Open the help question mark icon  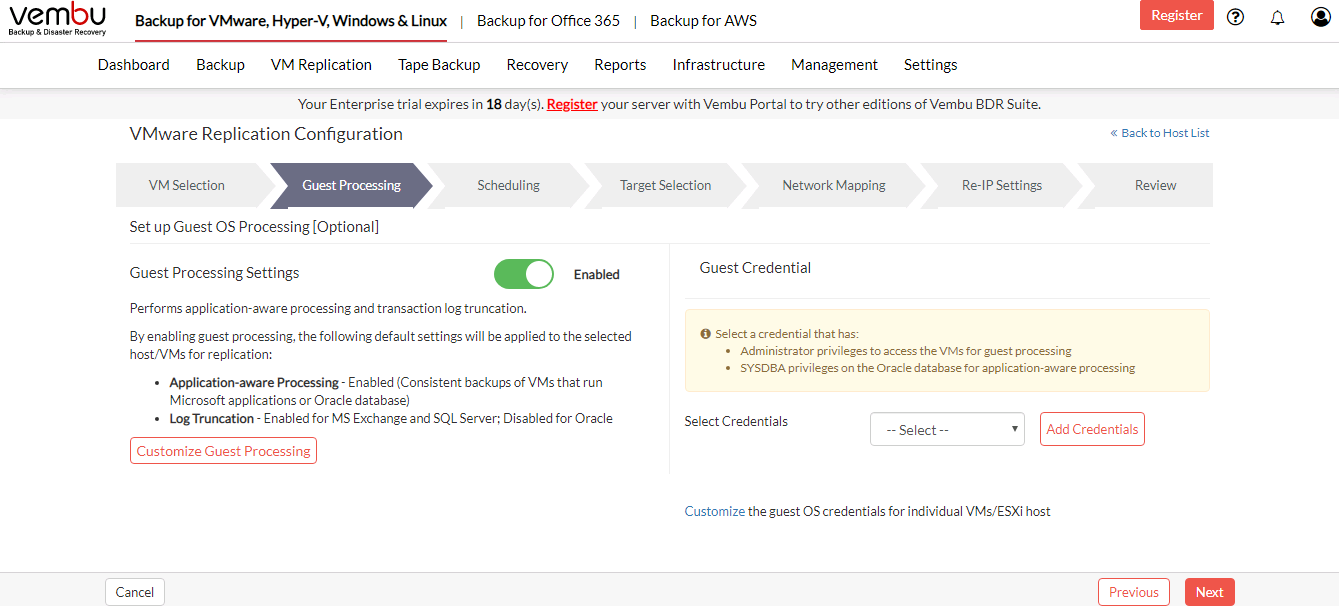[x=1235, y=17]
